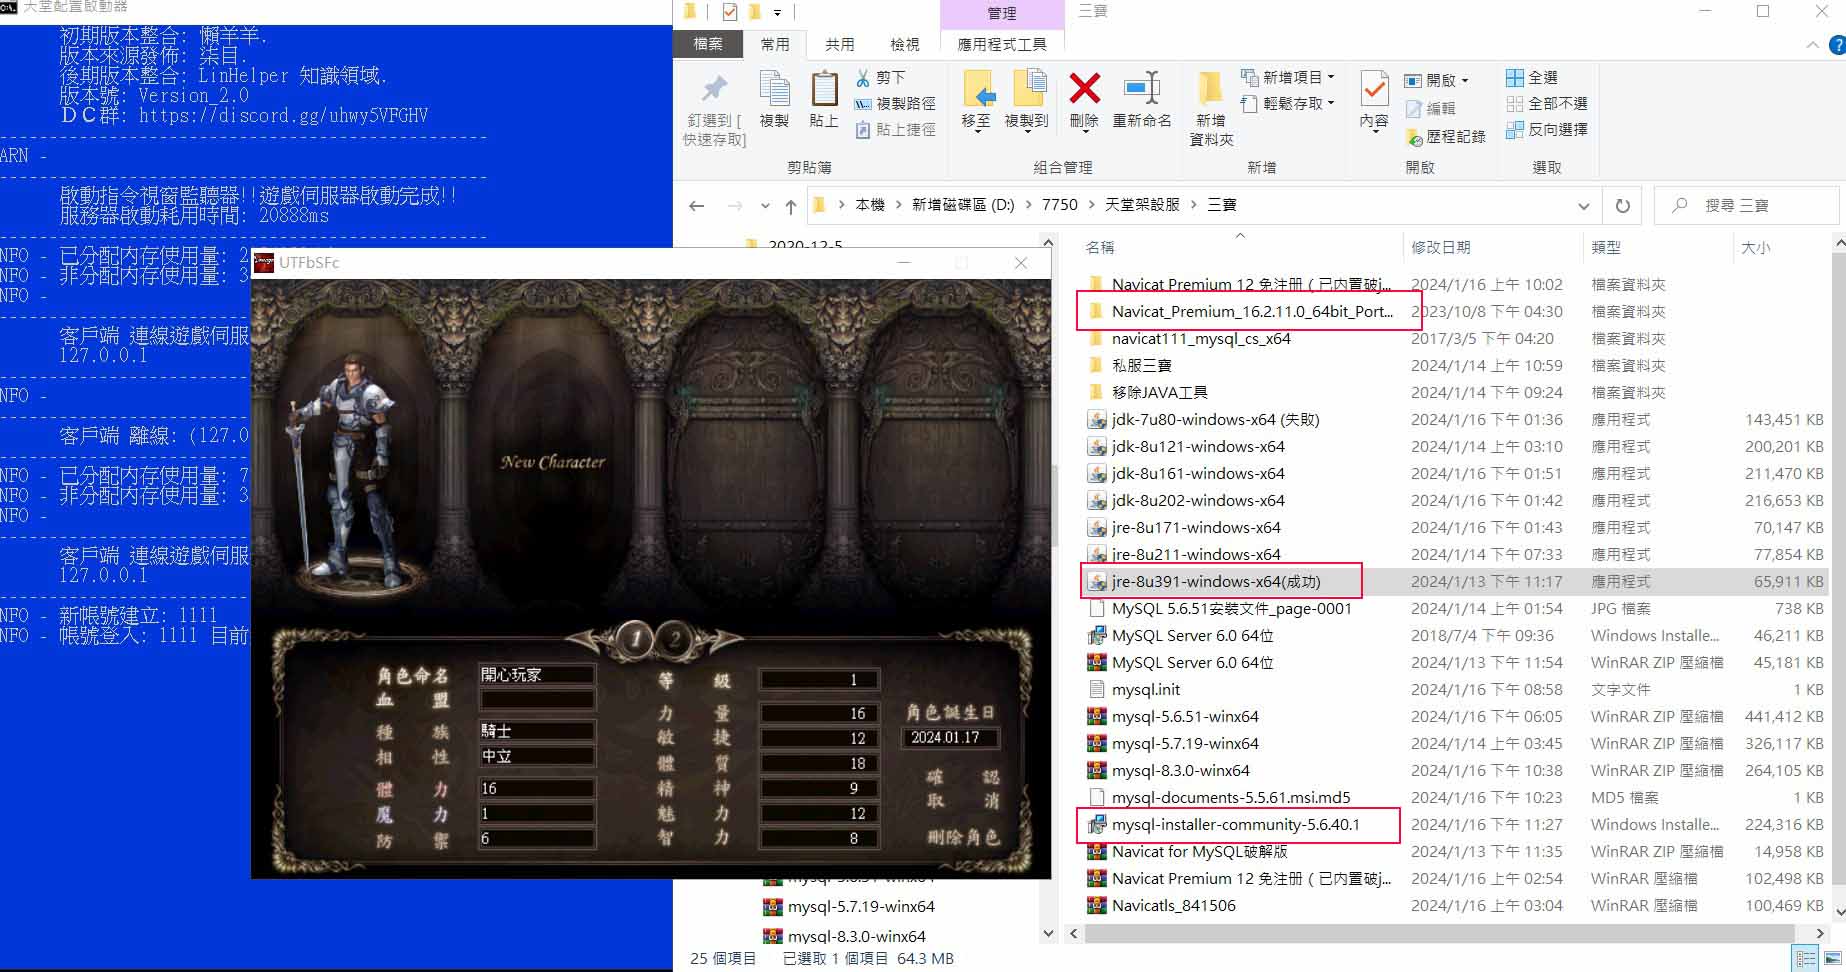Switch to Share (共用) ribbon tab
The width and height of the screenshot is (1846, 972).
[839, 44]
